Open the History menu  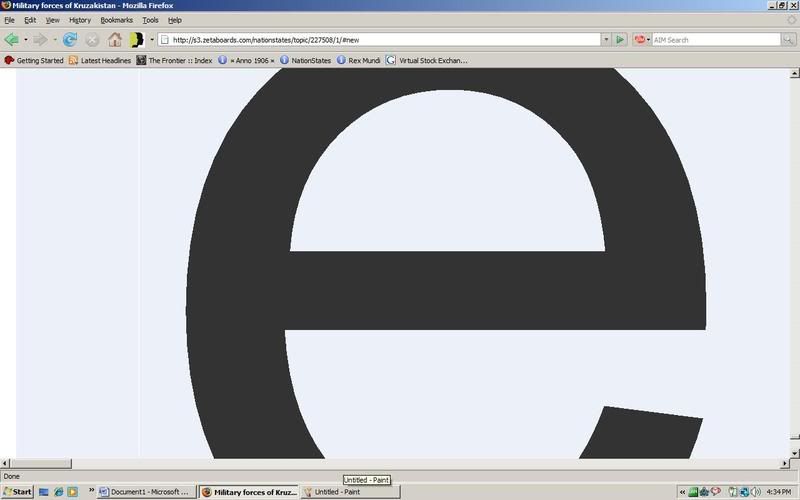(x=80, y=20)
